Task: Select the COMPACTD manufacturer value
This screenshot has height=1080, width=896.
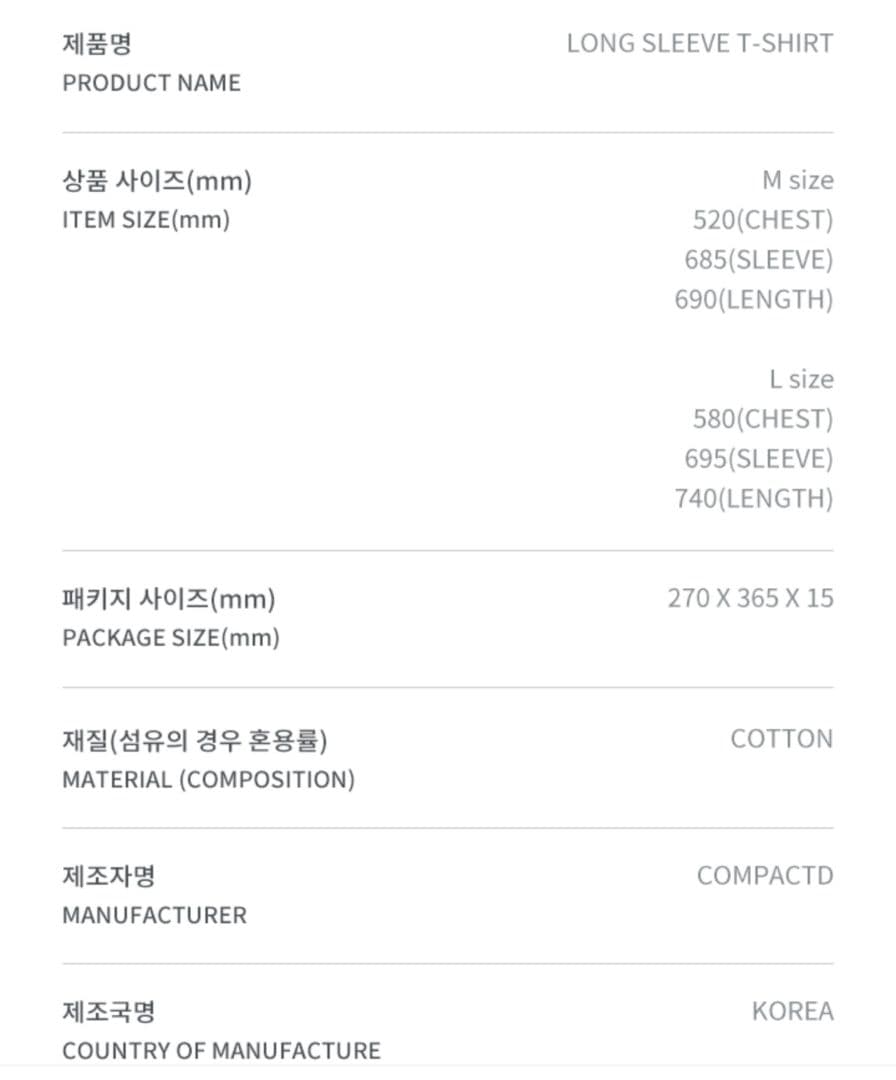Action: [765, 876]
